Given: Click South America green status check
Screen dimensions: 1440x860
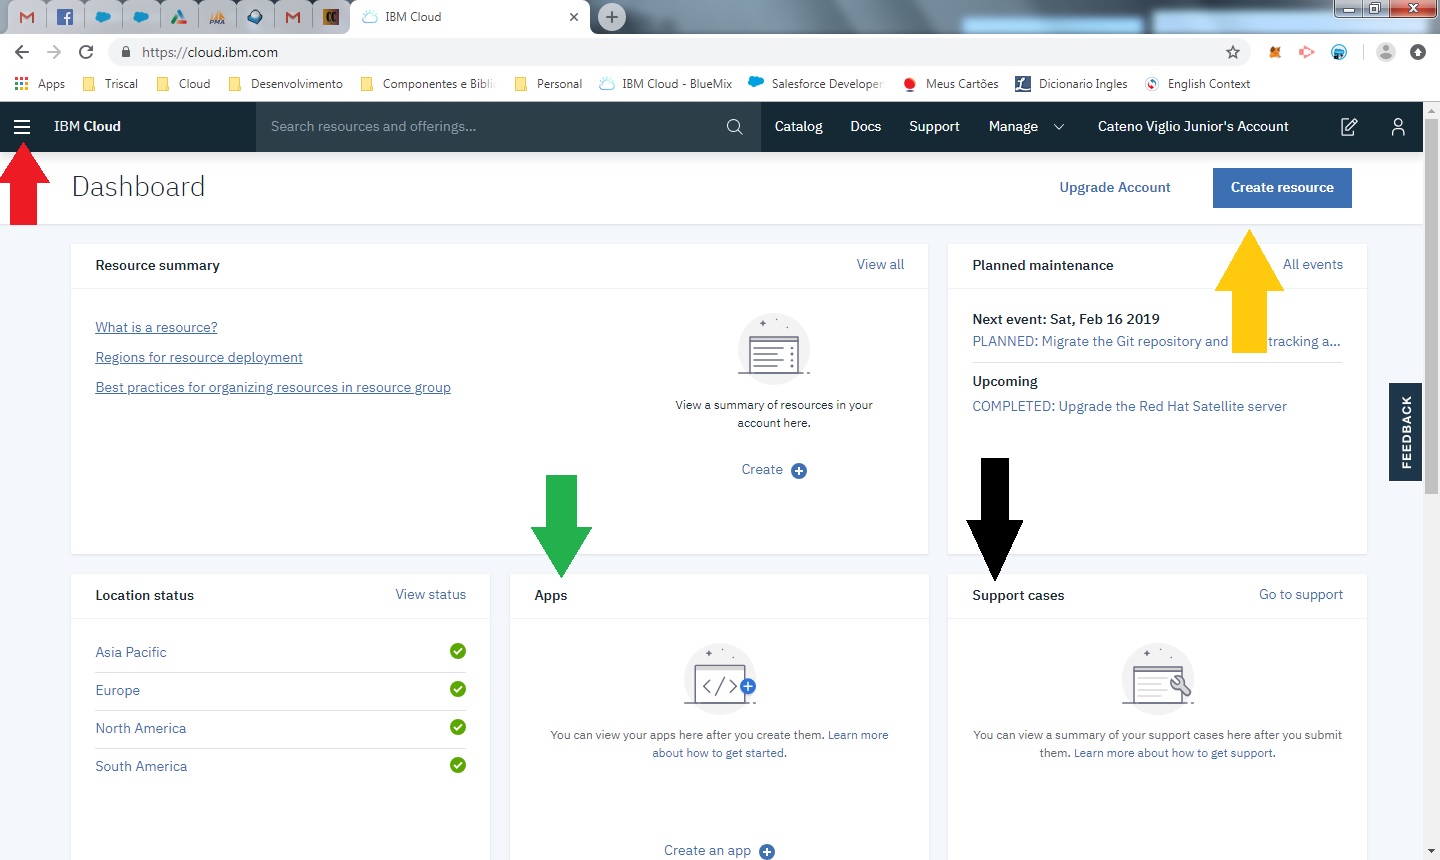Looking at the screenshot, I should (458, 765).
